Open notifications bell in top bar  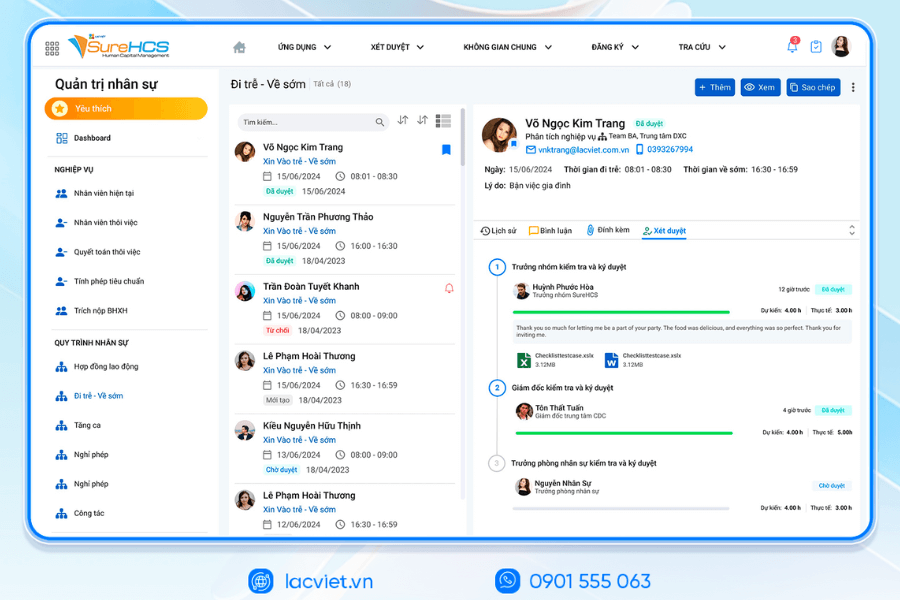point(792,47)
